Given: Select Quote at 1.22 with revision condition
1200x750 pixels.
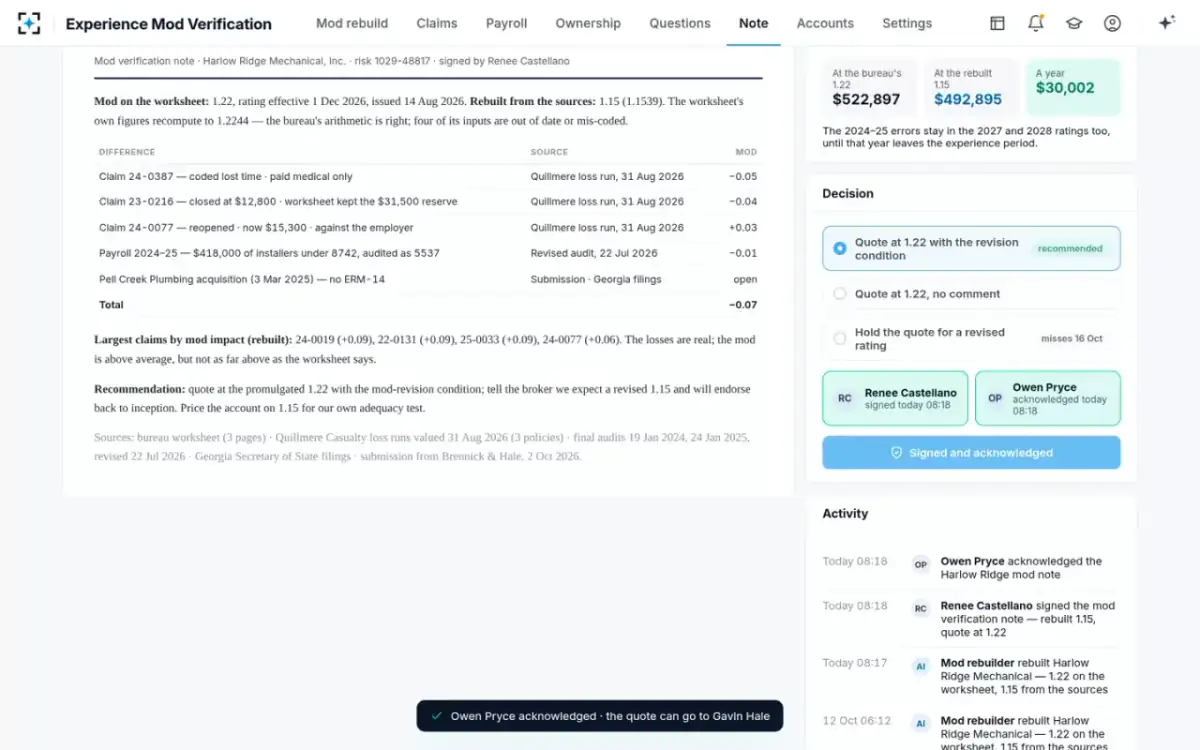Looking at the screenshot, I should pos(971,248).
